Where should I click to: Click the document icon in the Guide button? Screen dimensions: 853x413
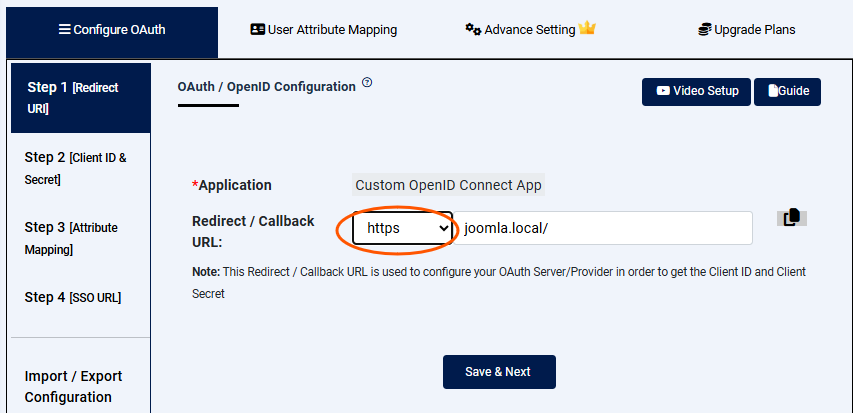tap(773, 91)
